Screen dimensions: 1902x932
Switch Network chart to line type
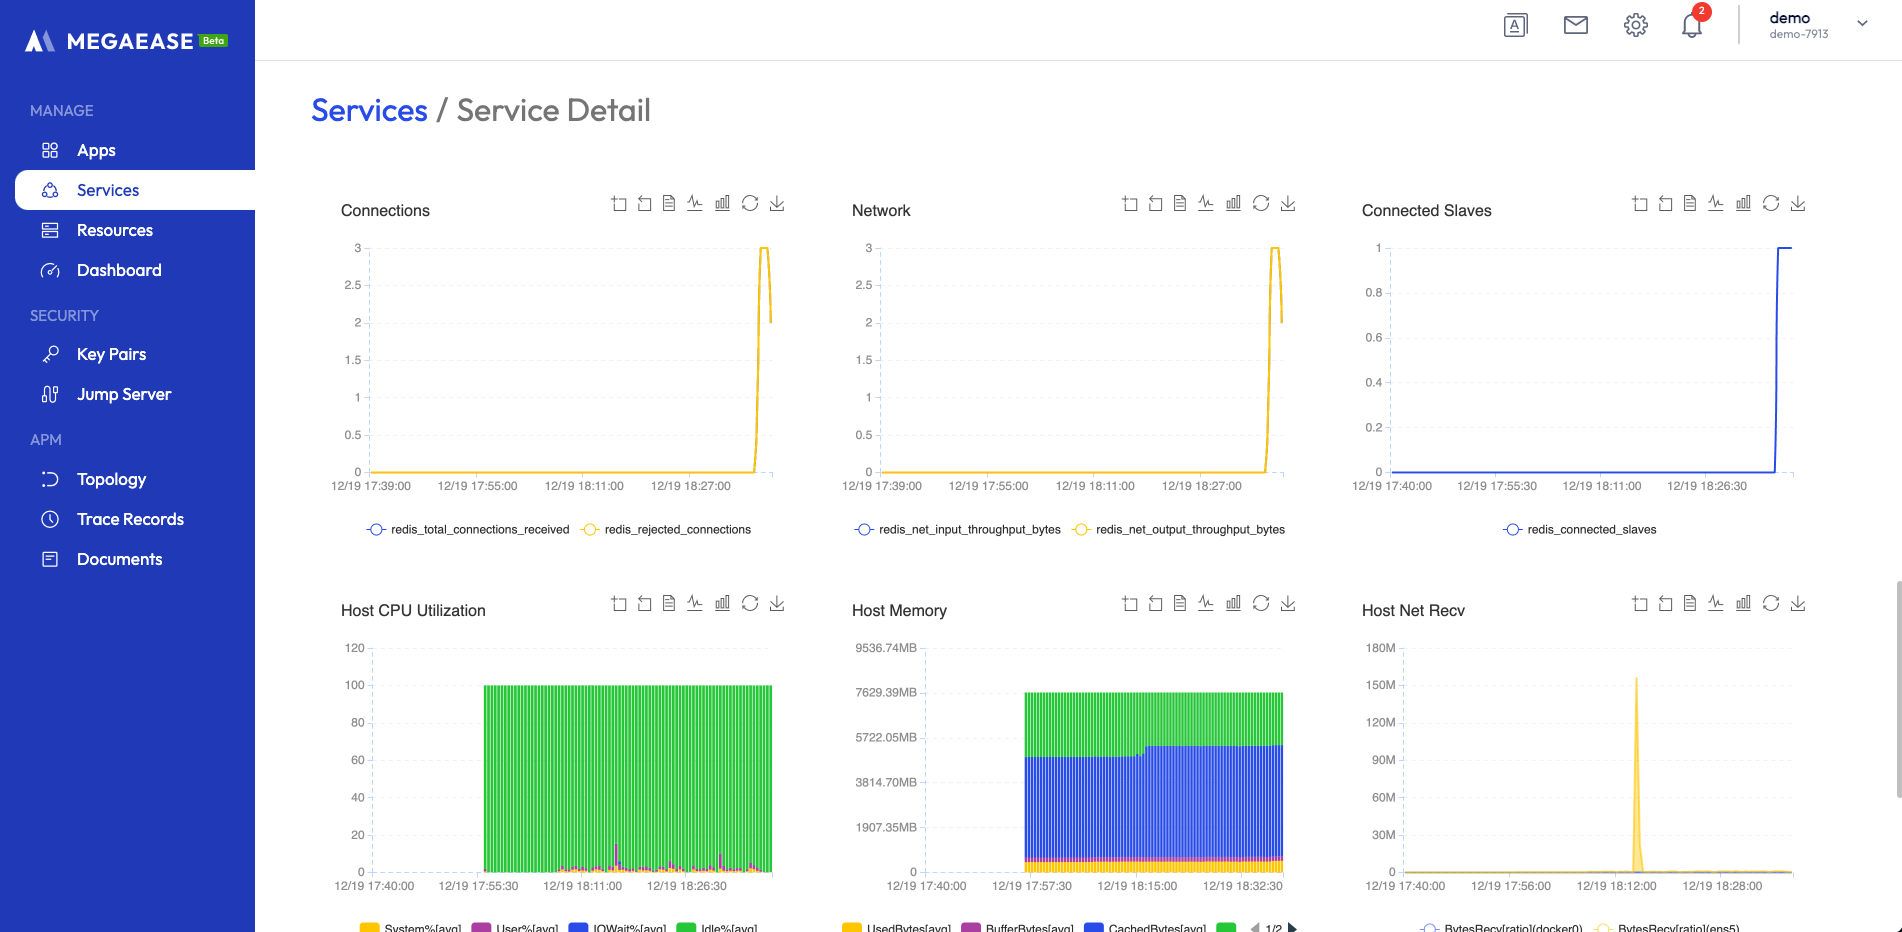1206,203
